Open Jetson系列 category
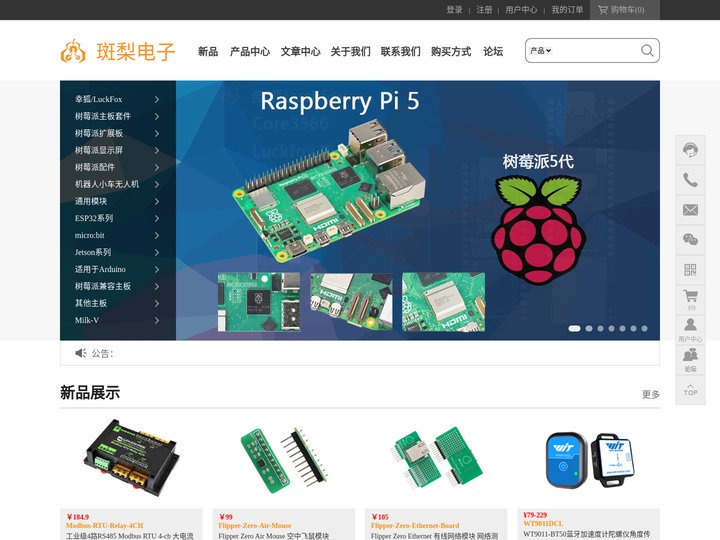Screen dimensions: 720x540 93,252
